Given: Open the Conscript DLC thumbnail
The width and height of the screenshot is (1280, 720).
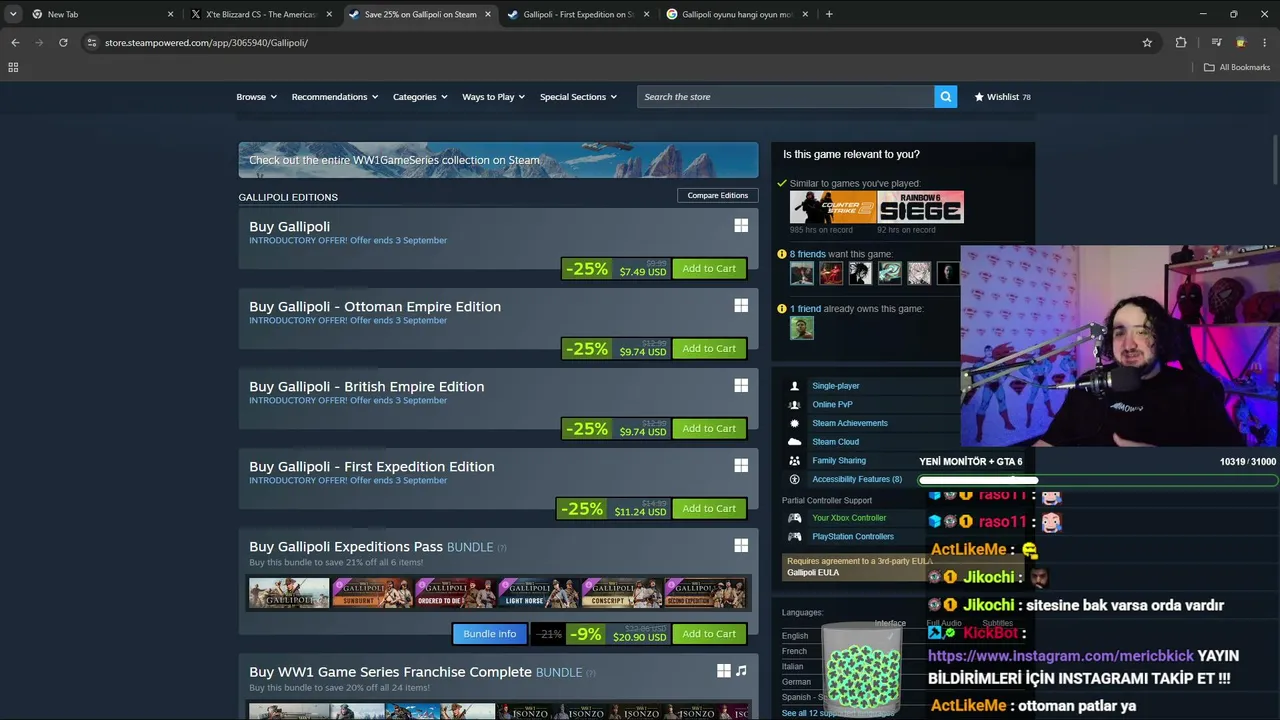Looking at the screenshot, I should [x=621, y=593].
